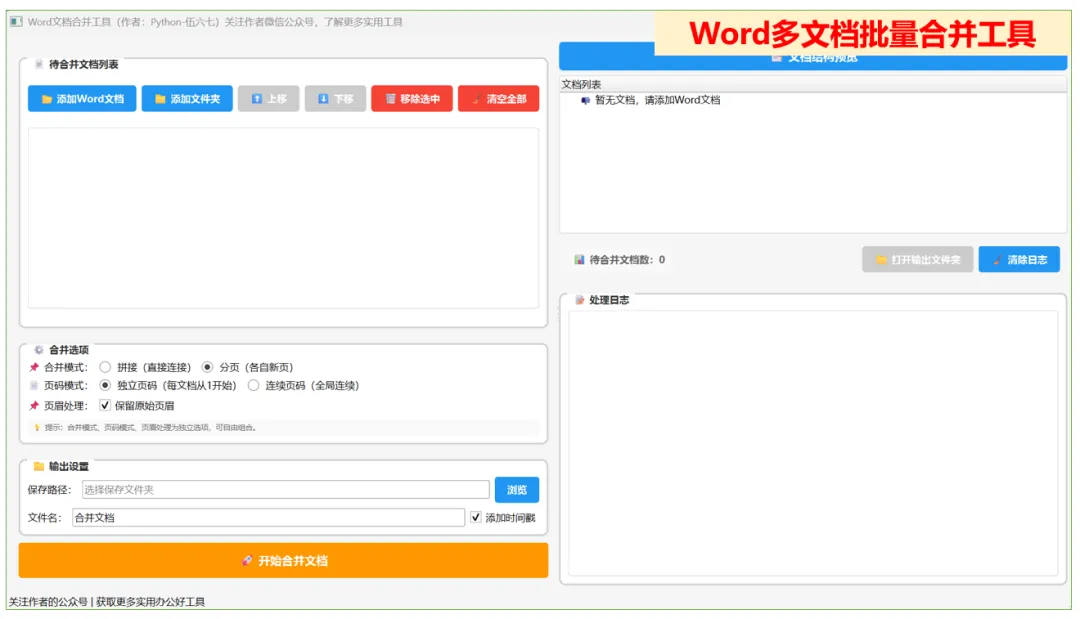
Task: Click the 待合并文档数: 0 text
Action: pyautogui.click(x=627, y=260)
